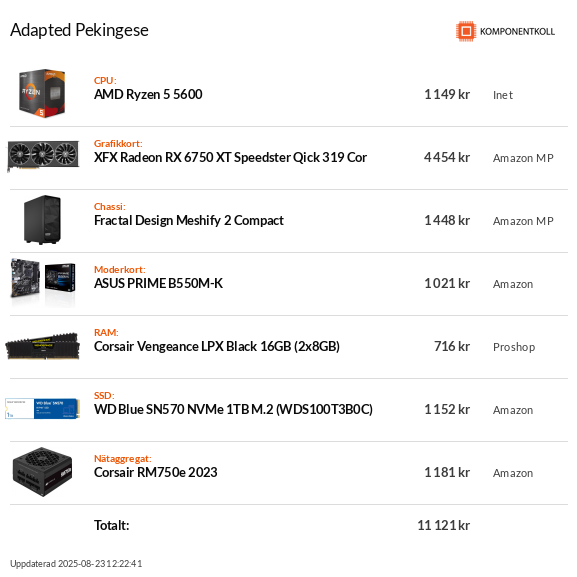Open the Corsair Vengeance RAM image
The image size is (577, 577).
point(42,346)
